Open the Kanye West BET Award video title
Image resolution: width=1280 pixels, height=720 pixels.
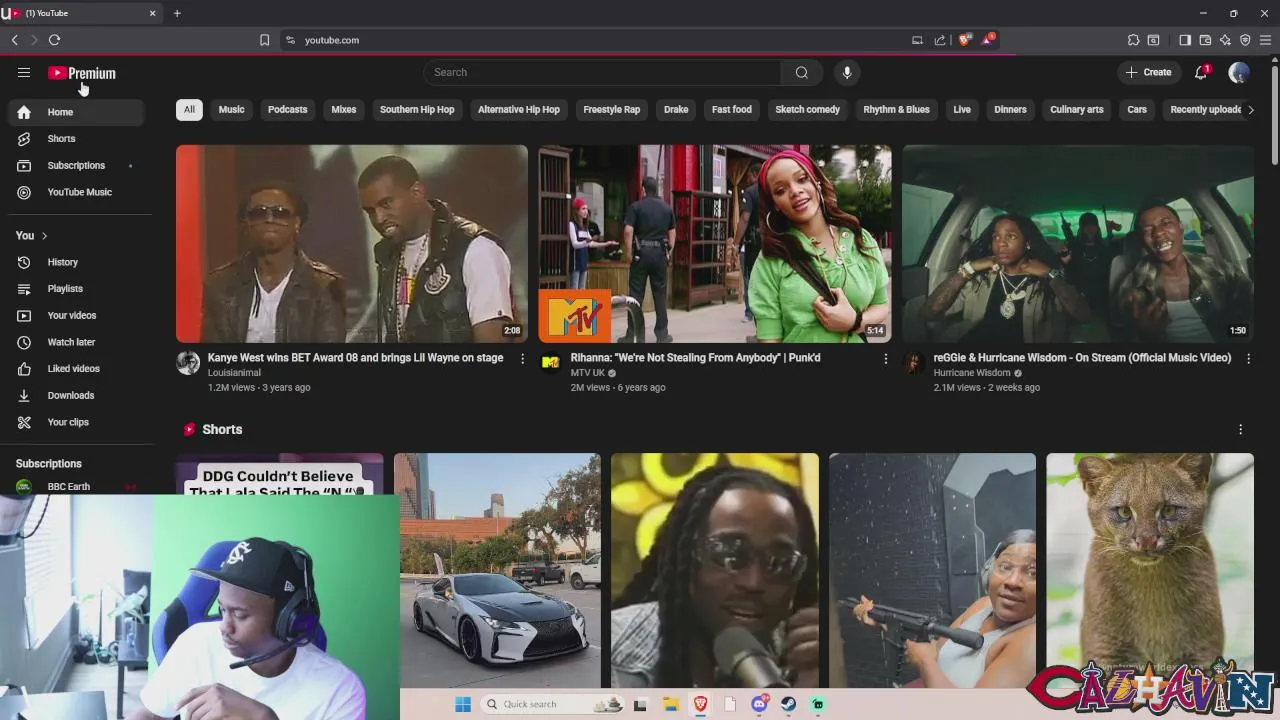pyautogui.click(x=355, y=357)
